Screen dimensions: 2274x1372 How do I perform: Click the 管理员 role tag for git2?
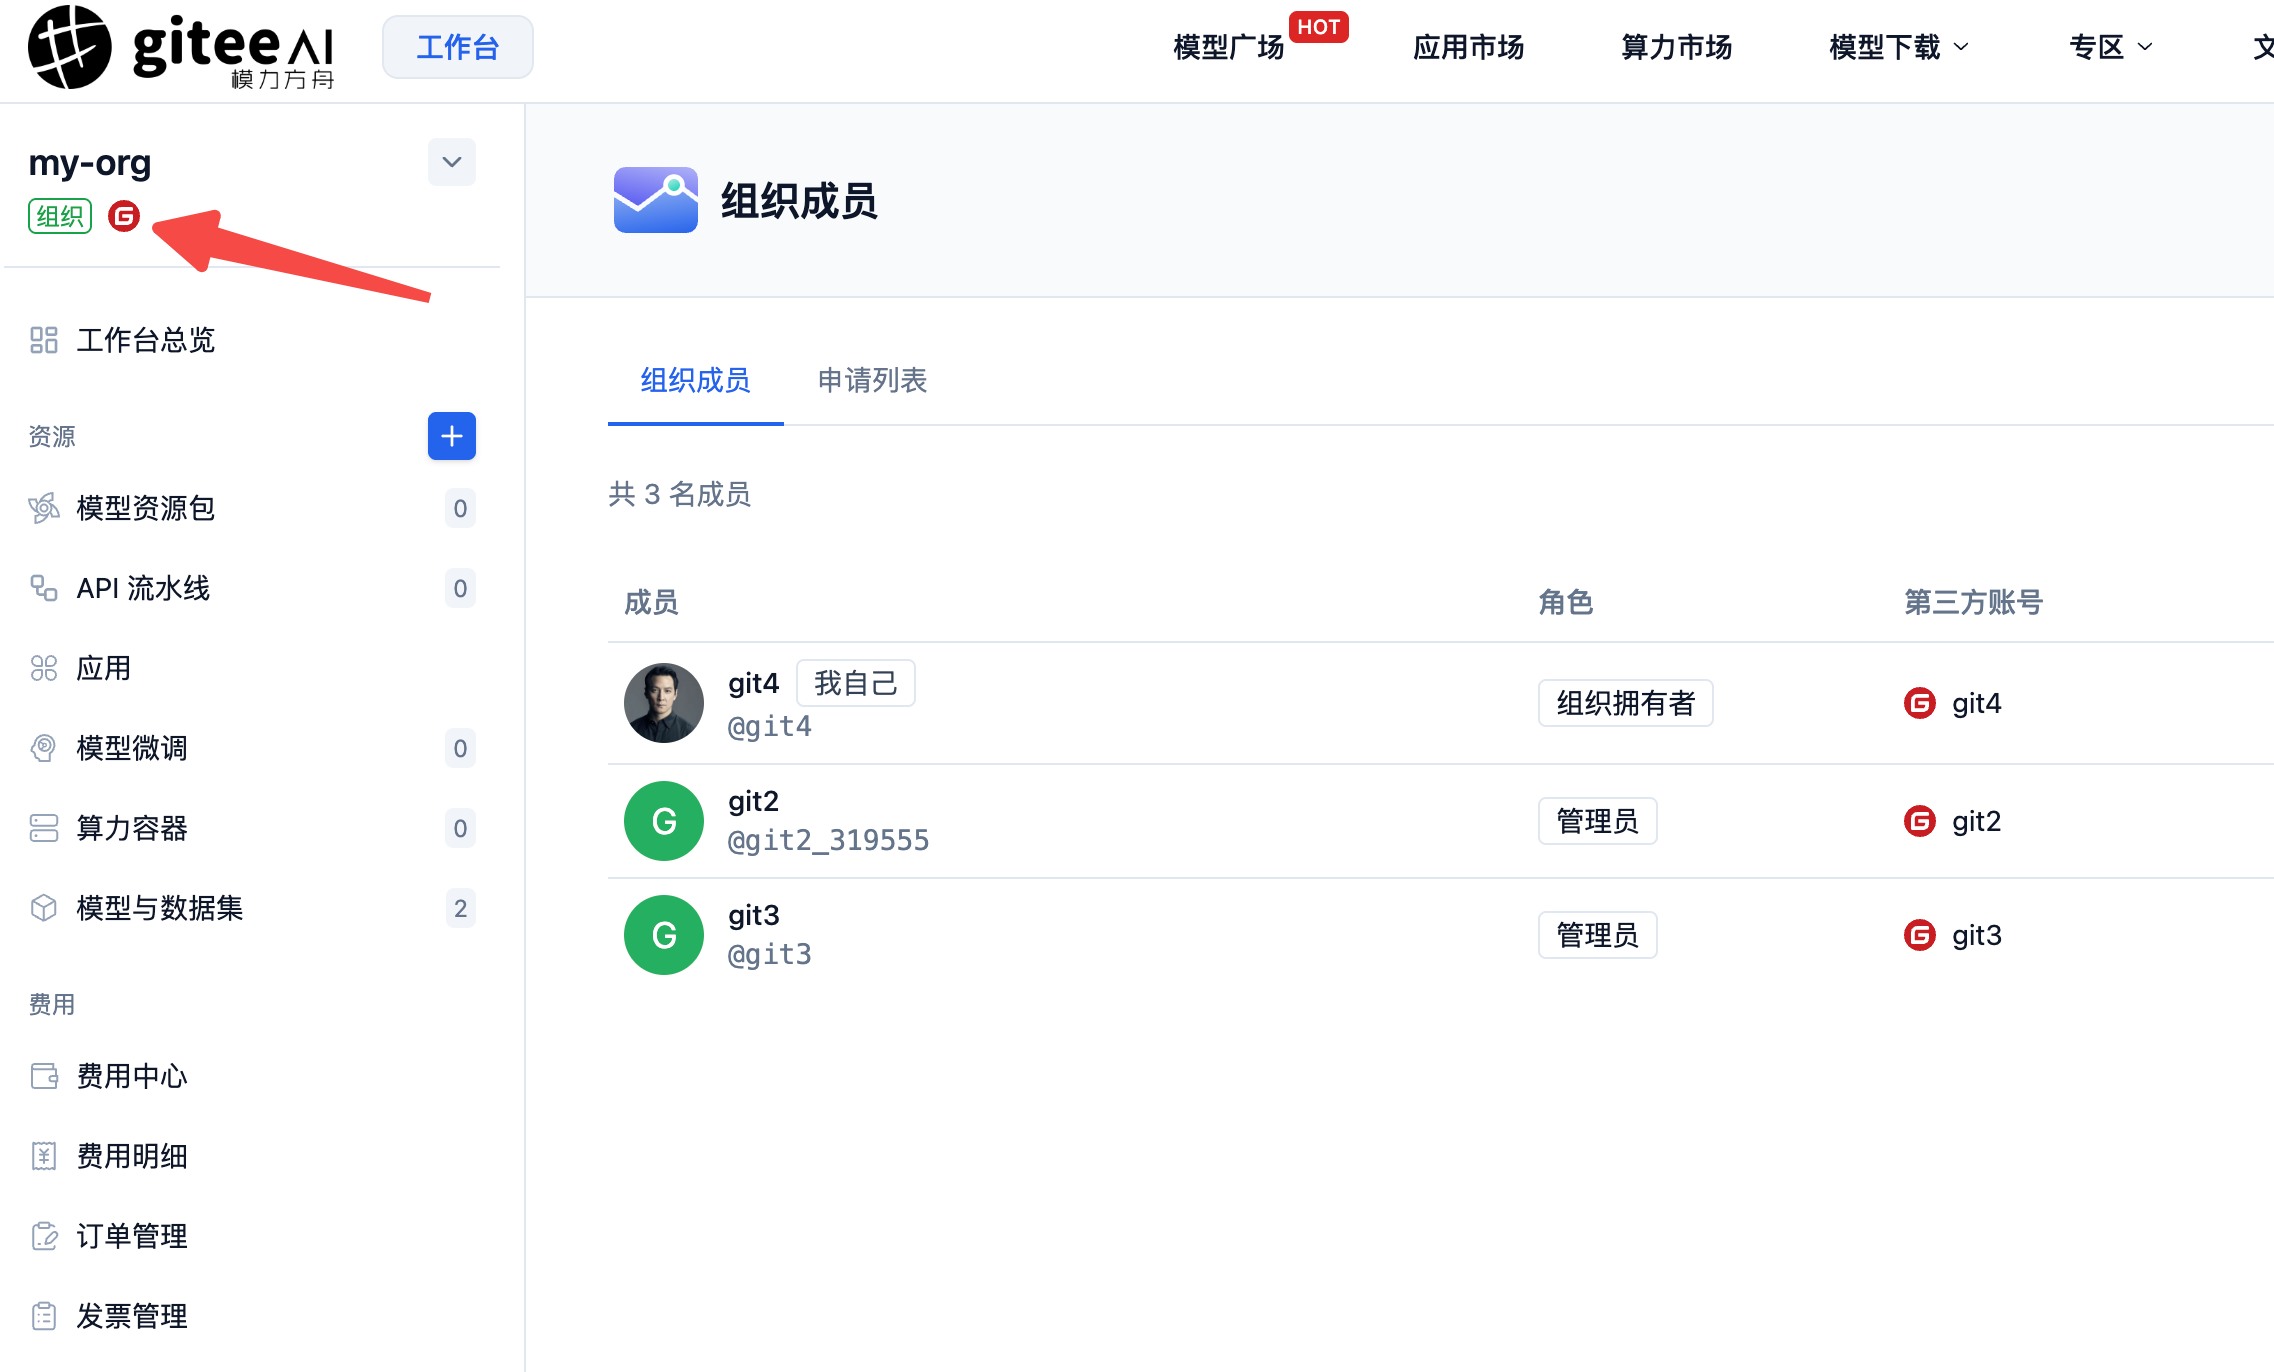click(x=1597, y=821)
